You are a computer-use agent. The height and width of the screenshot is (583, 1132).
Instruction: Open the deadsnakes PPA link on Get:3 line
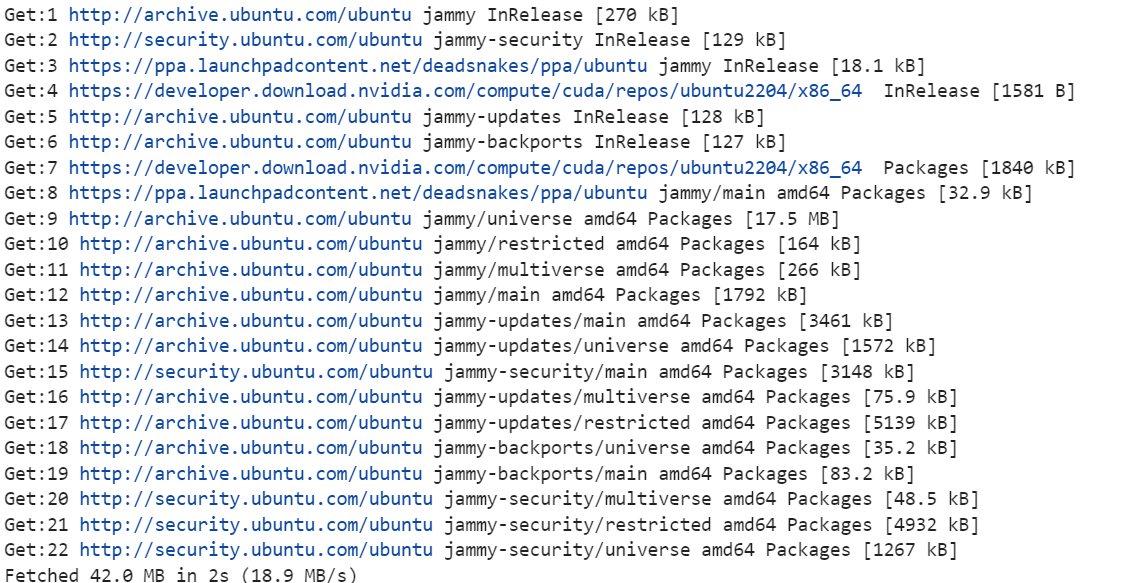[x=358, y=66]
